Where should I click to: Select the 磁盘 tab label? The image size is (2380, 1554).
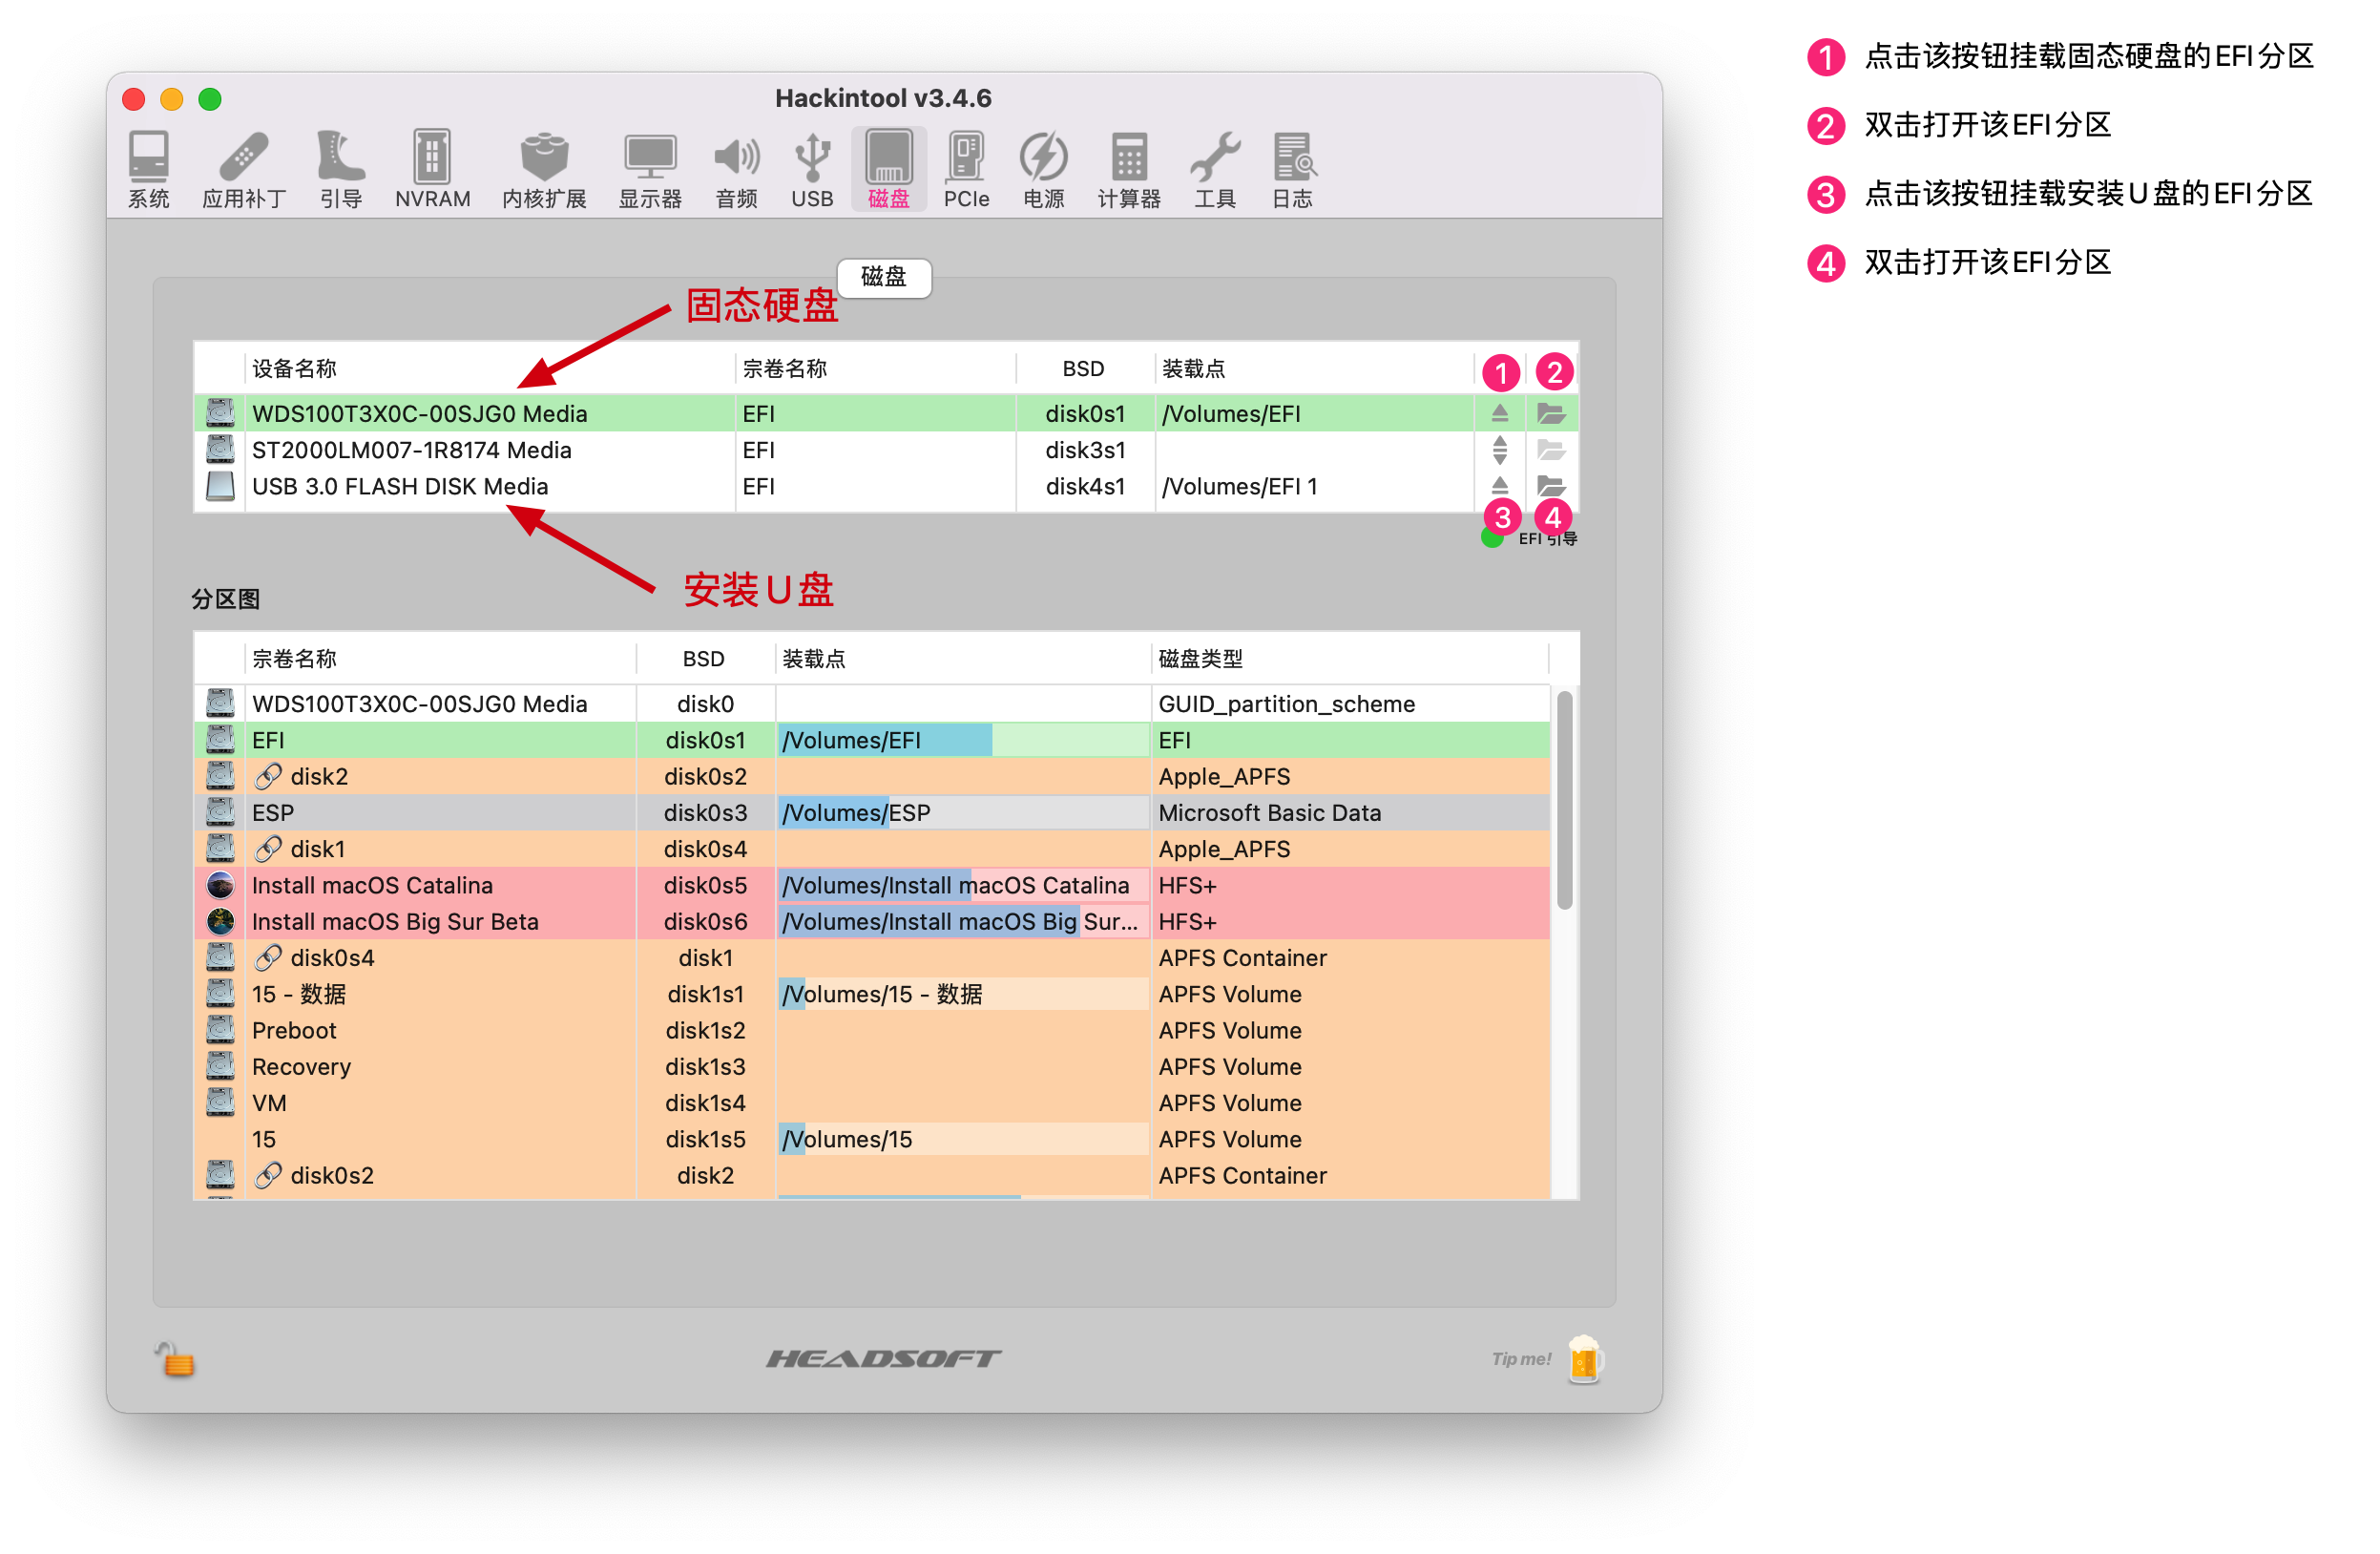[x=884, y=277]
